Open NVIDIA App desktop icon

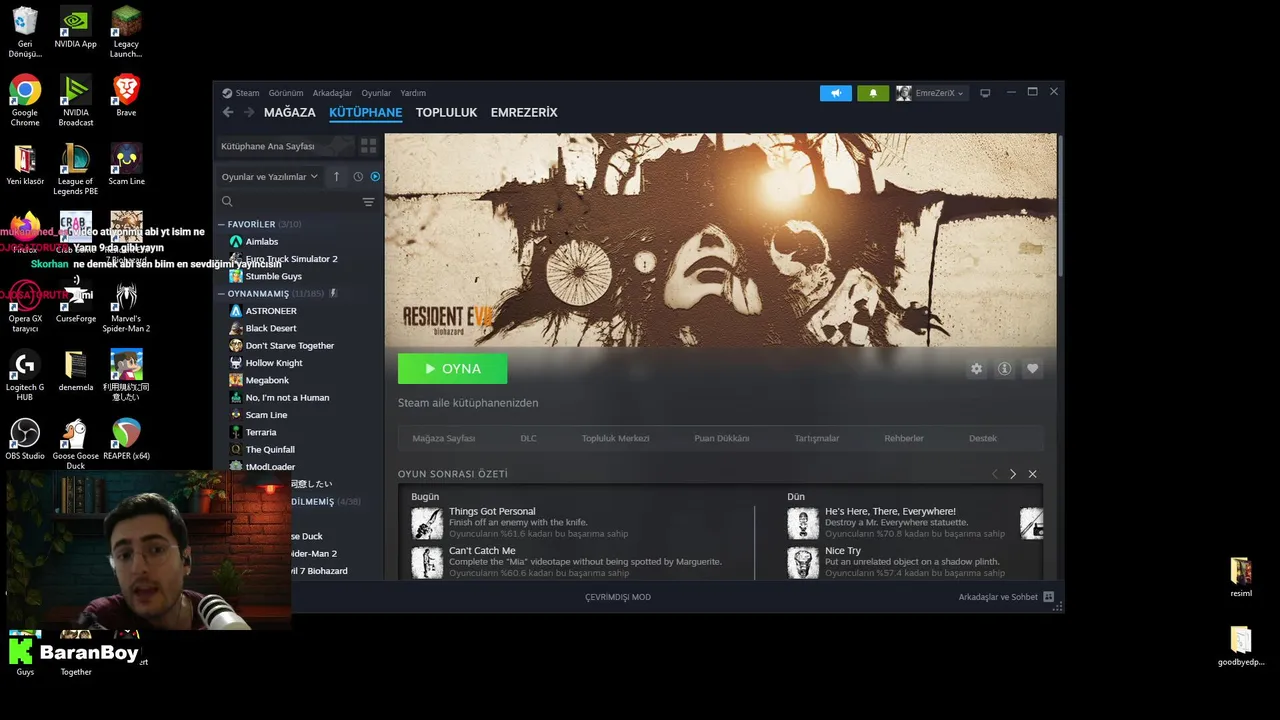point(75,27)
